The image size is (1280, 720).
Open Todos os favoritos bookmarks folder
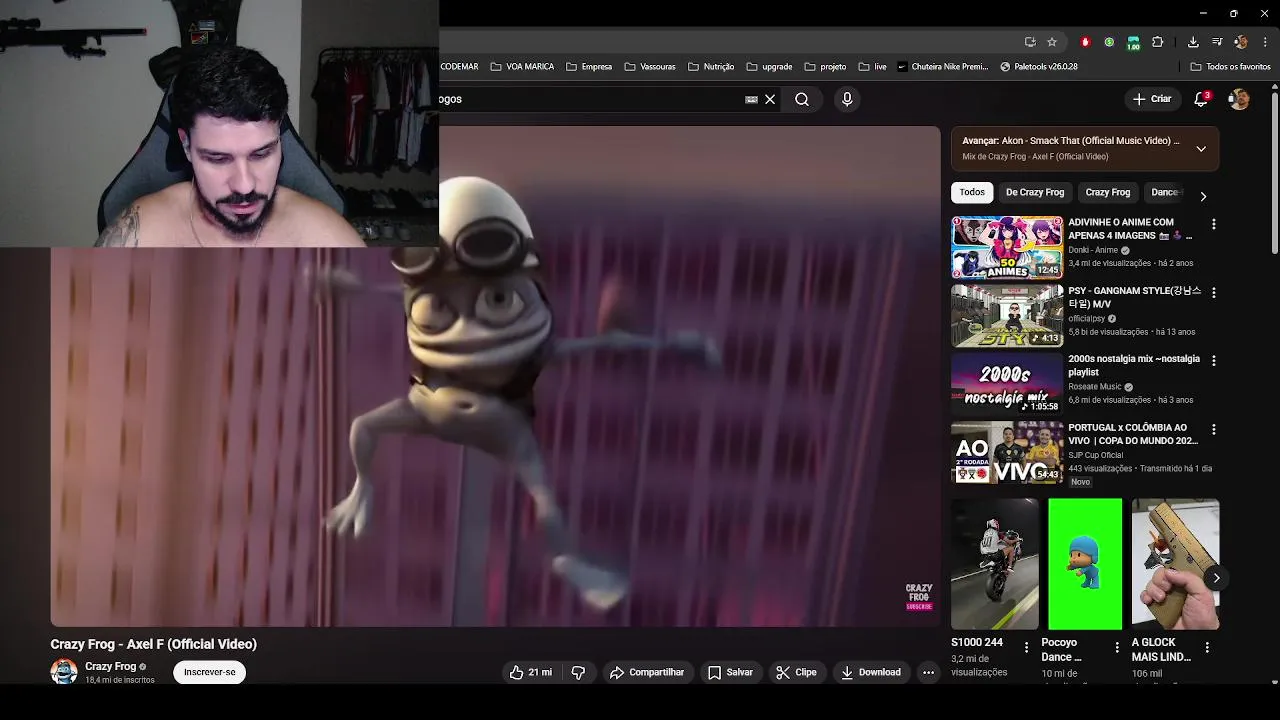pos(1230,67)
